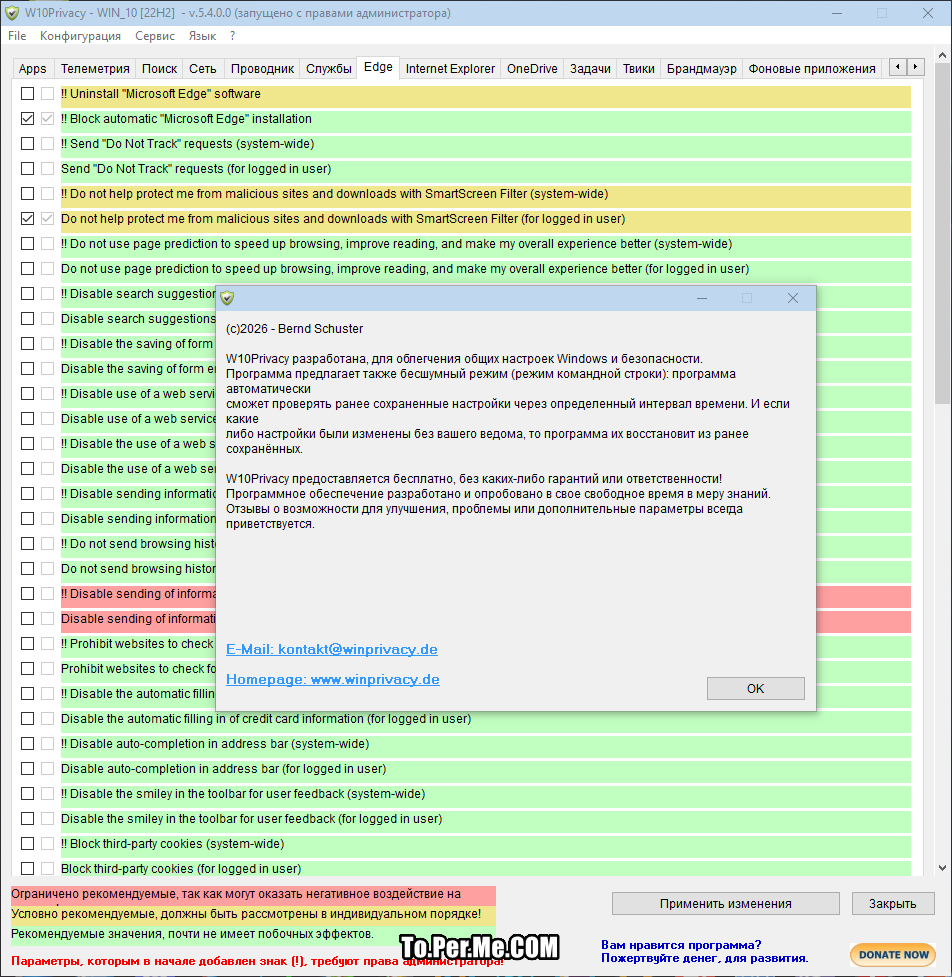Click the W10Privacy shield icon in main title bar
The height and width of the screenshot is (977, 952).
tap(12, 13)
